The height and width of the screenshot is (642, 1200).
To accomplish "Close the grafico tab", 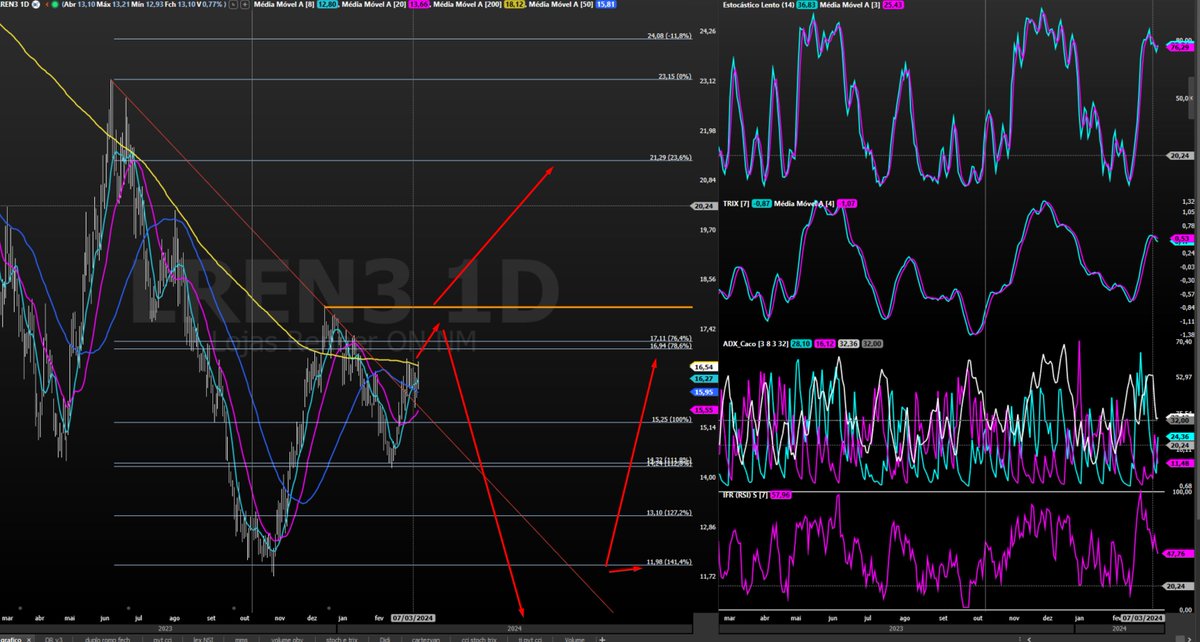I will pyautogui.click(x=29, y=637).
